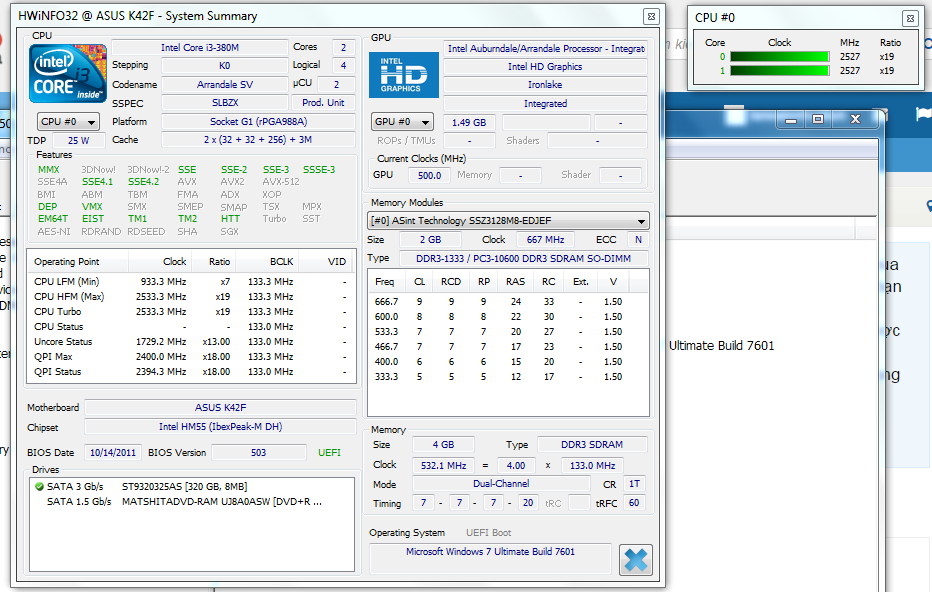Click the Core 1 clock bar
Image resolution: width=932 pixels, height=592 pixels.
coord(780,71)
